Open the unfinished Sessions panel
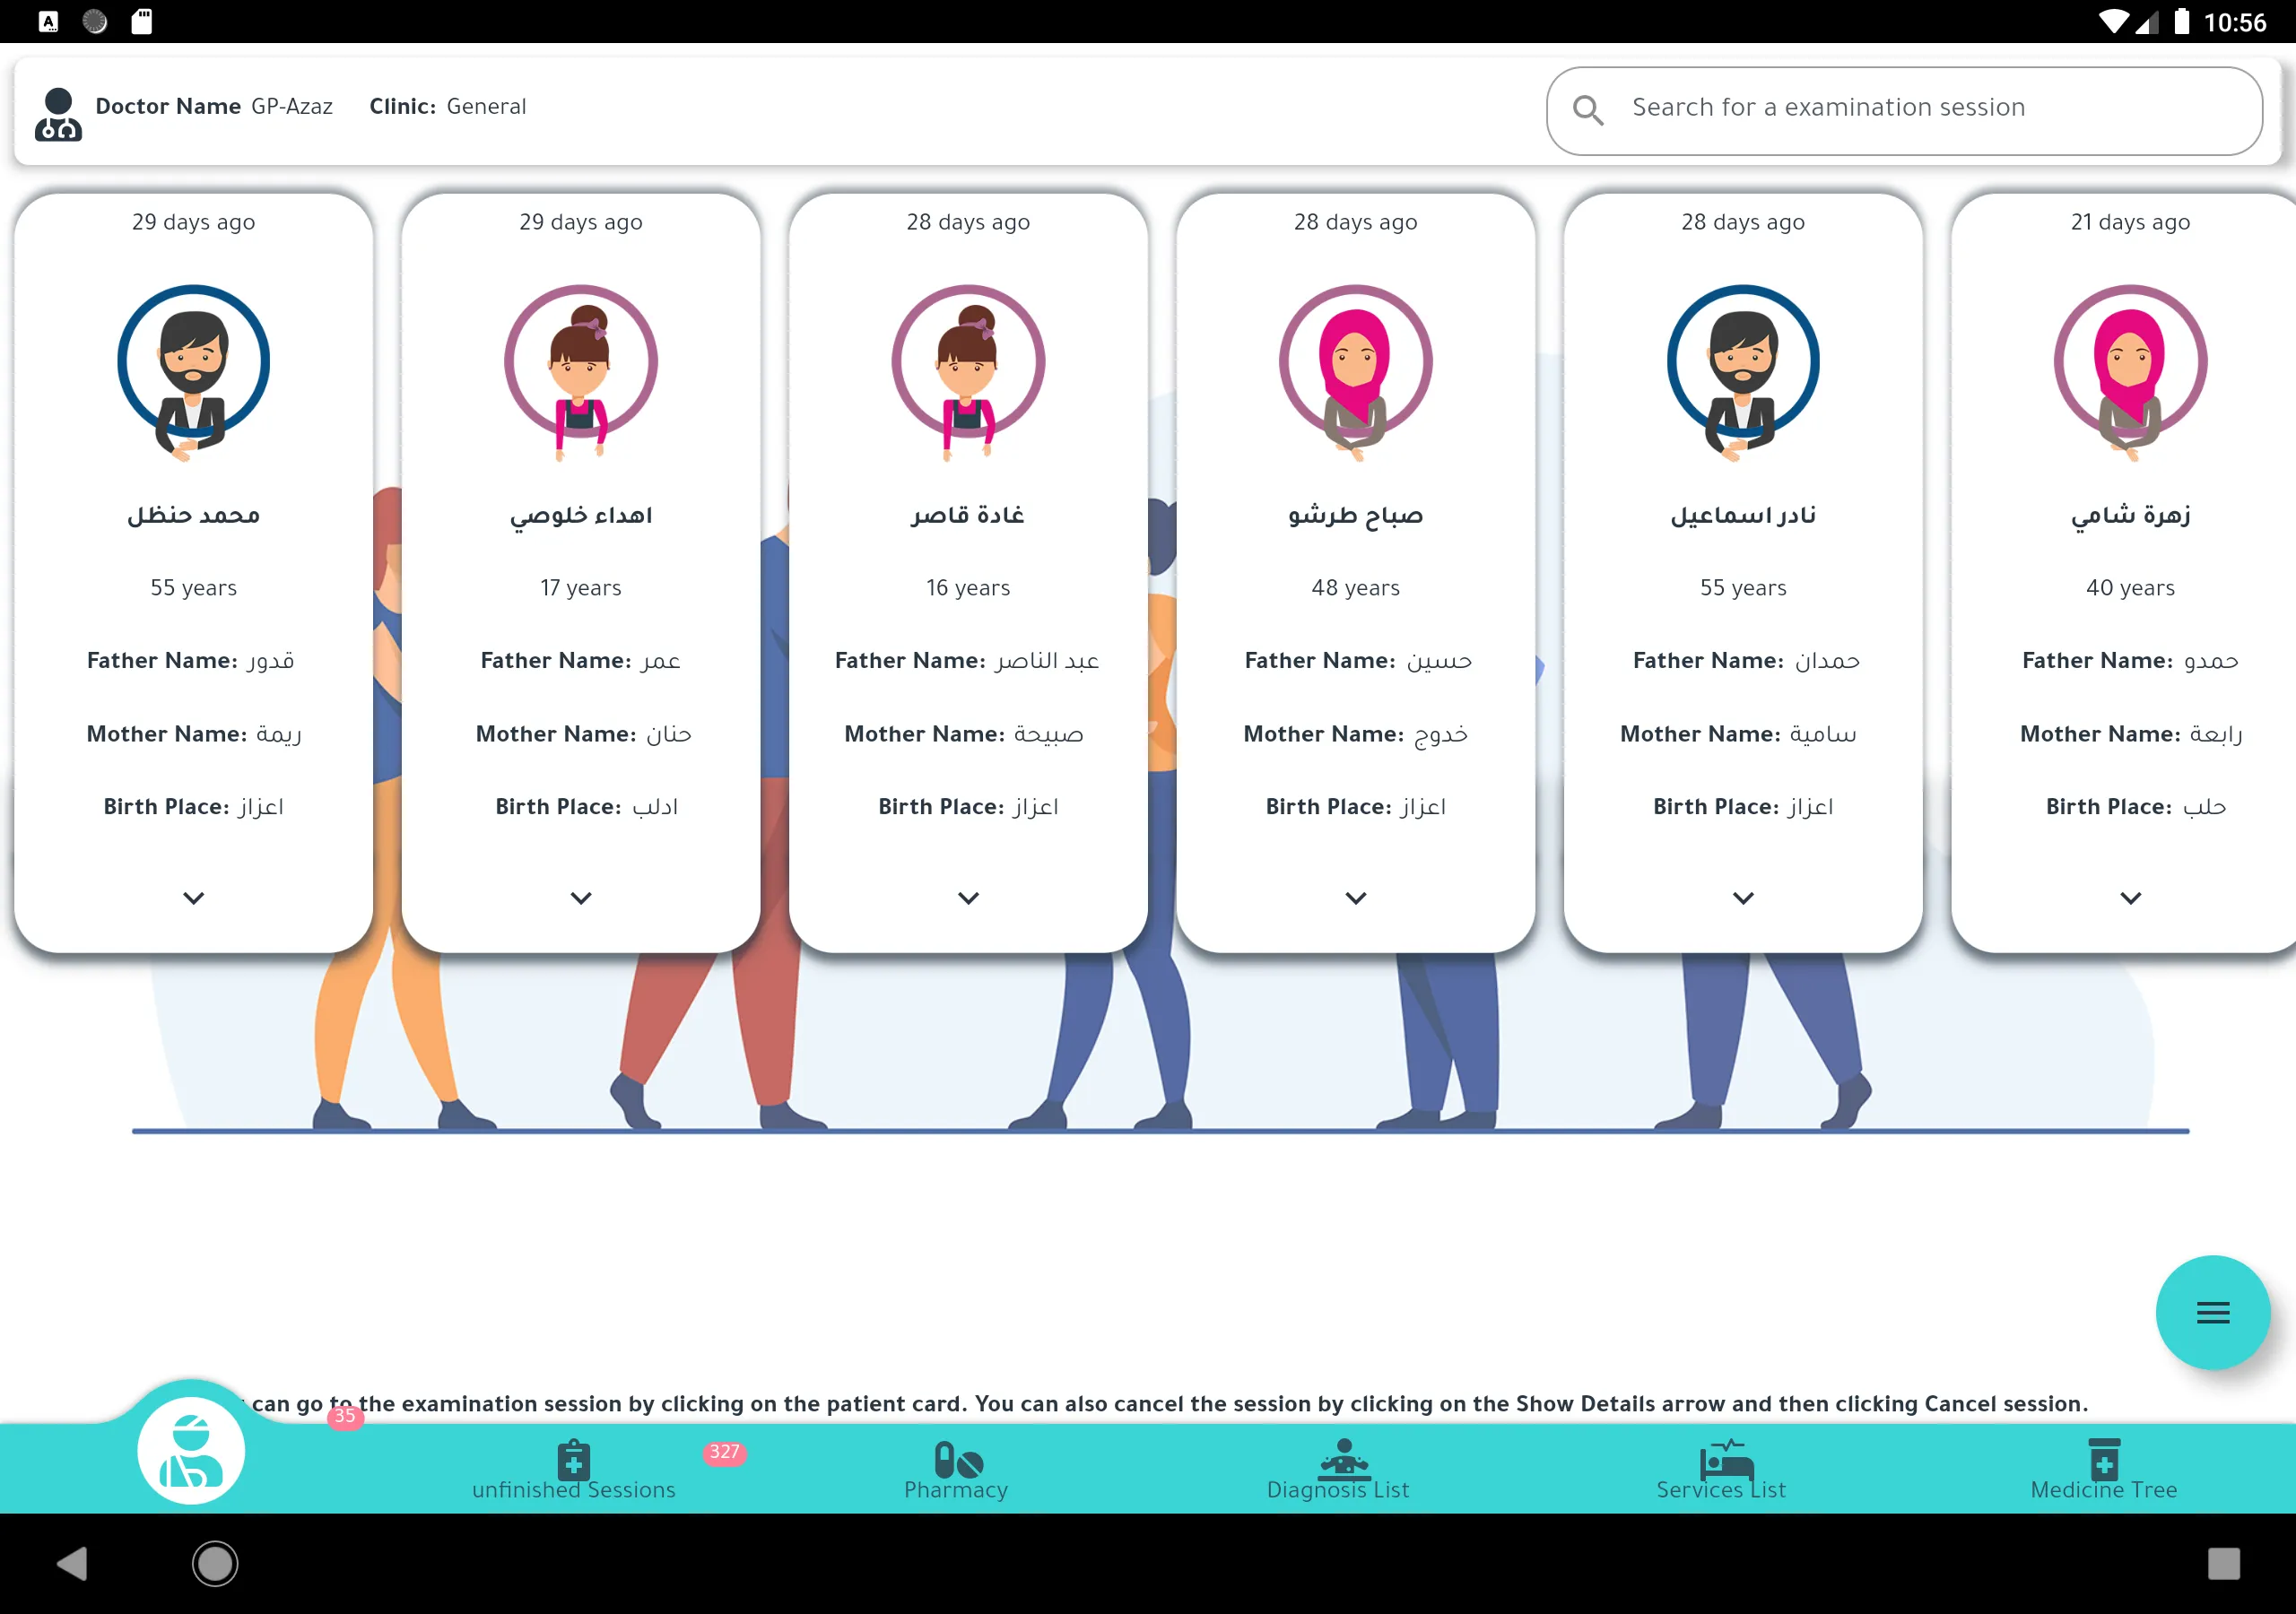The image size is (2296, 1614). [x=573, y=1465]
